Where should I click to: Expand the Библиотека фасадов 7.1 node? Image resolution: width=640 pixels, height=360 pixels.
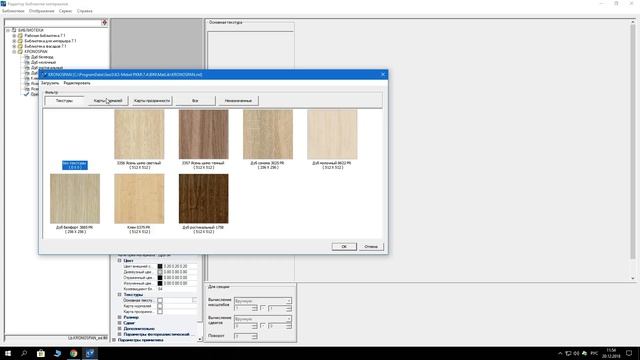click(14, 46)
